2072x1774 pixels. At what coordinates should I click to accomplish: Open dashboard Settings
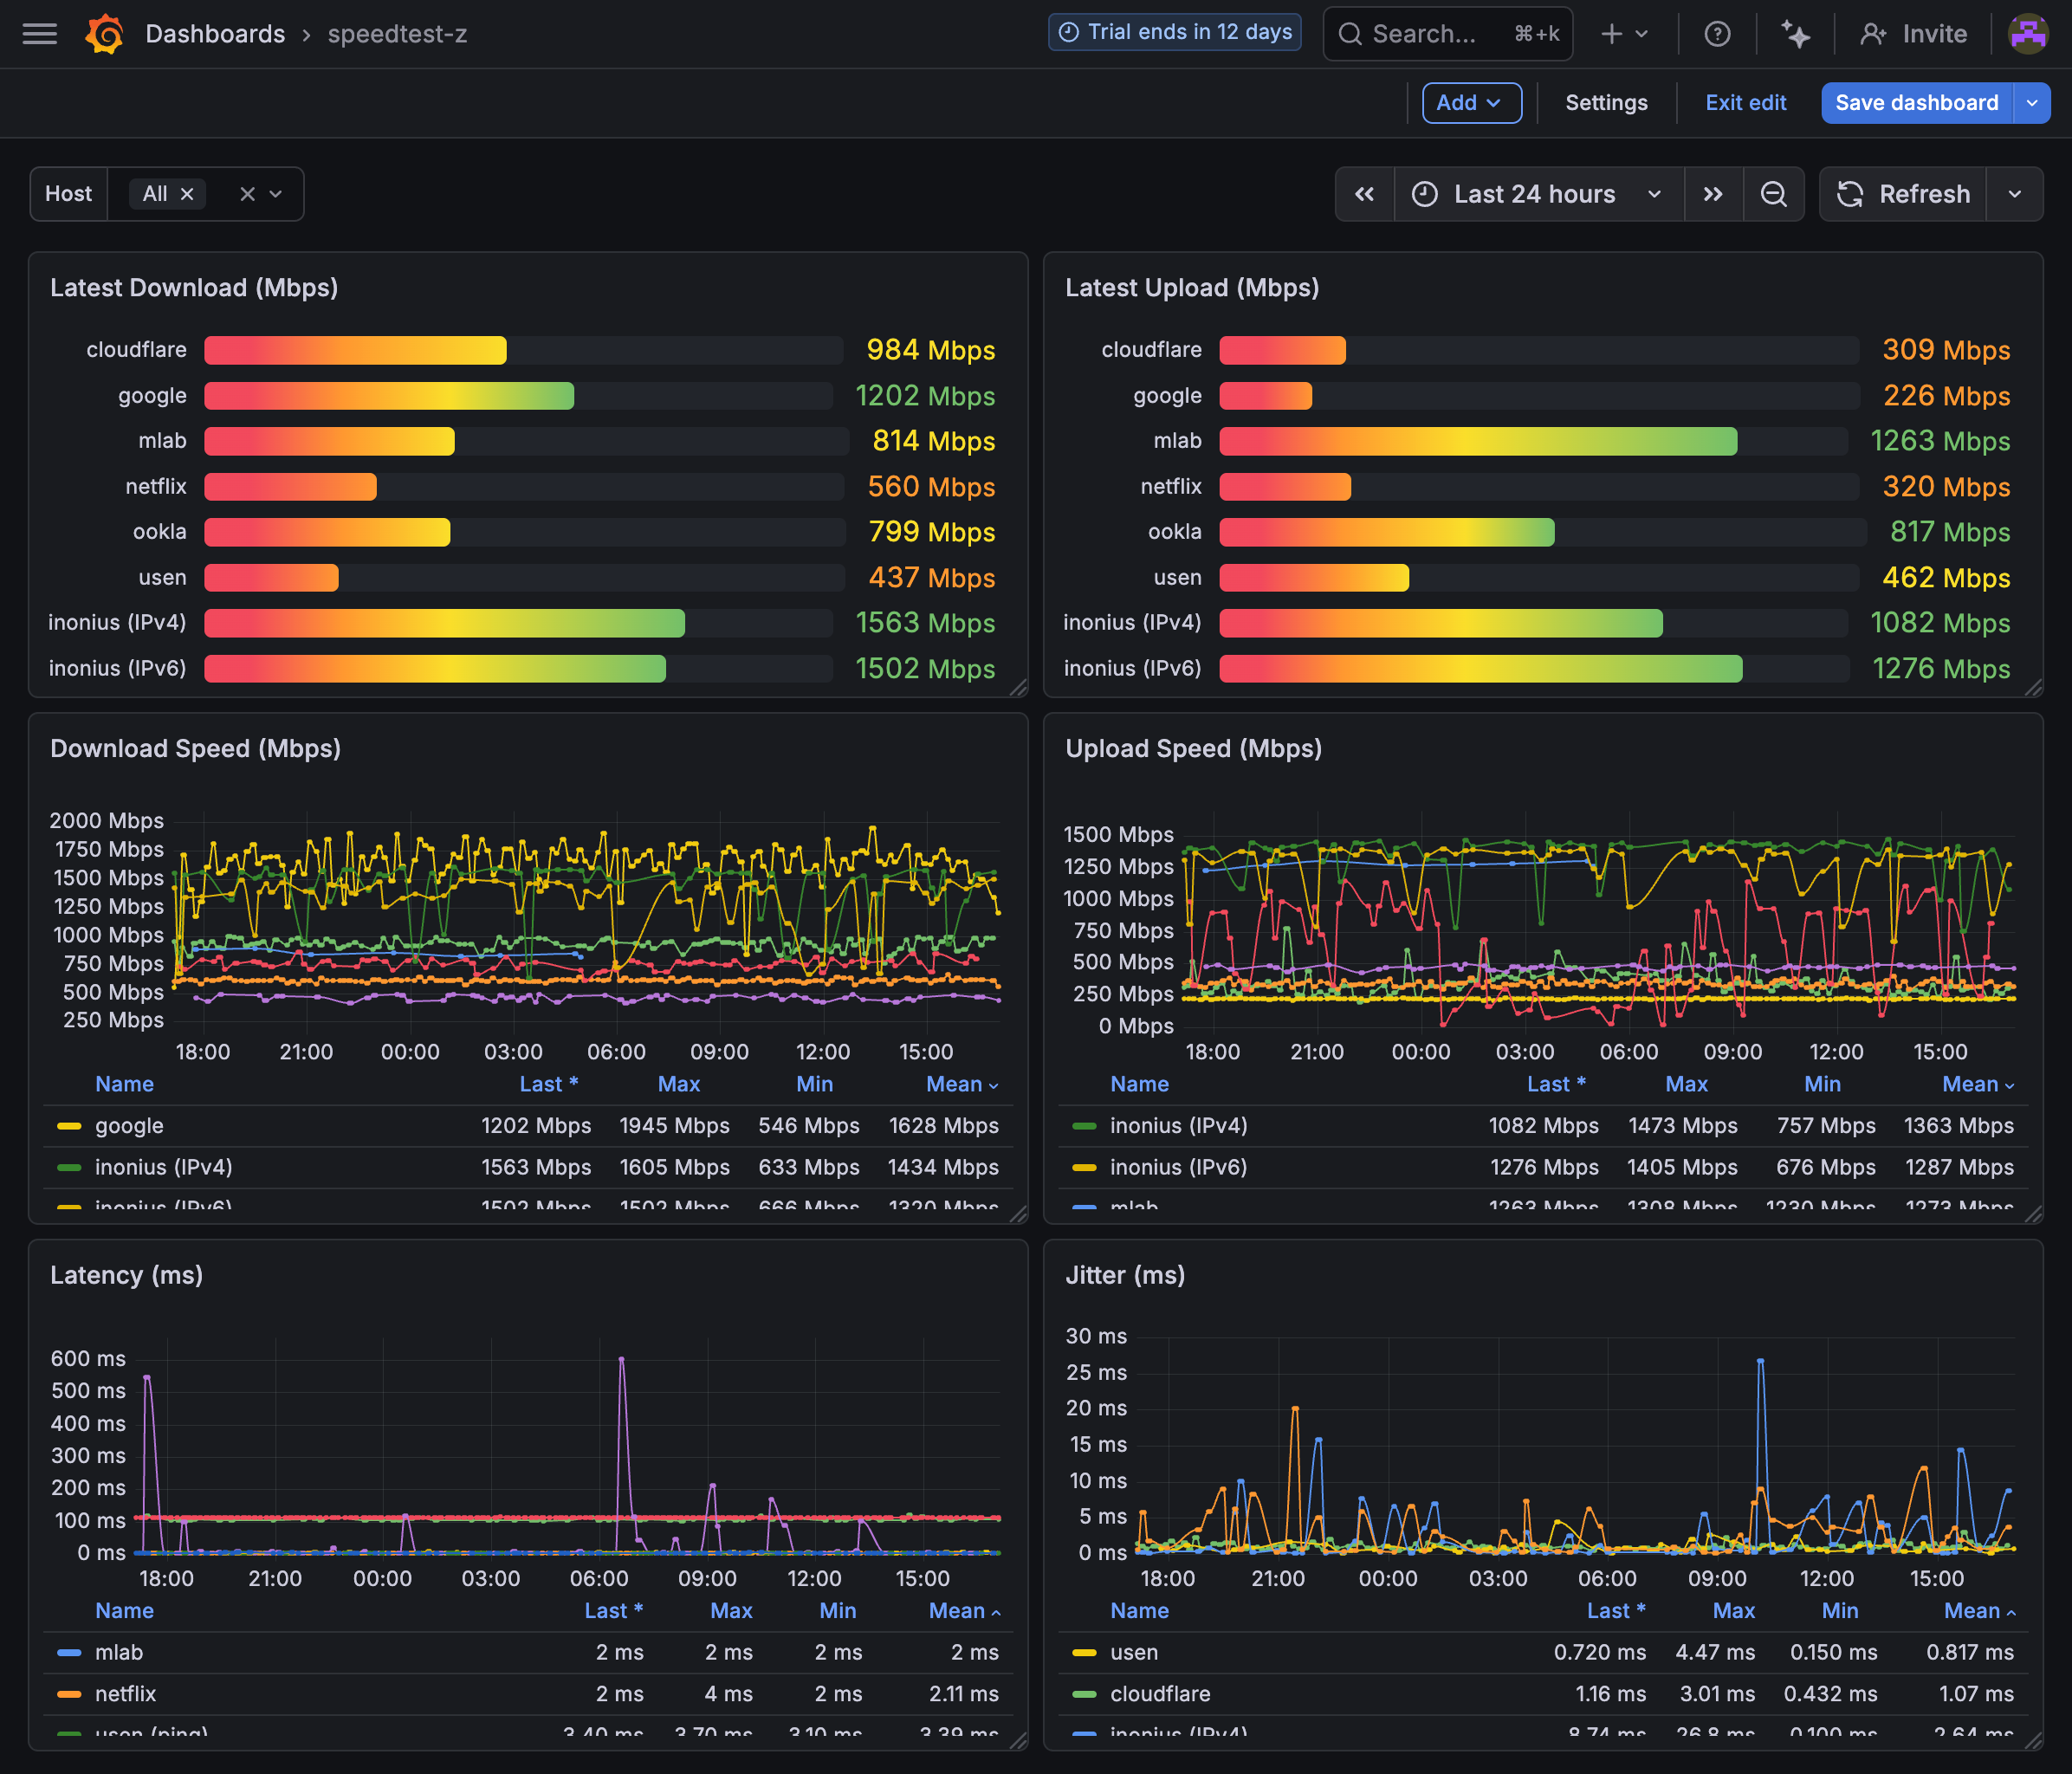1606,103
